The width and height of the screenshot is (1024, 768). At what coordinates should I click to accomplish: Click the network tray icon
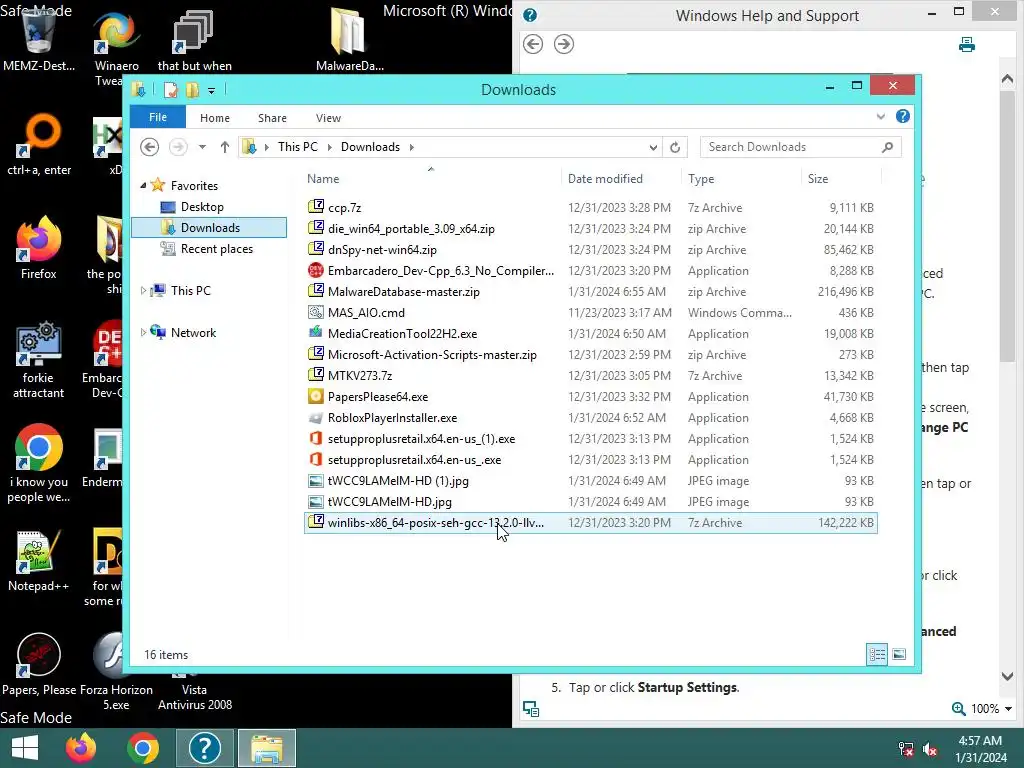coord(906,749)
